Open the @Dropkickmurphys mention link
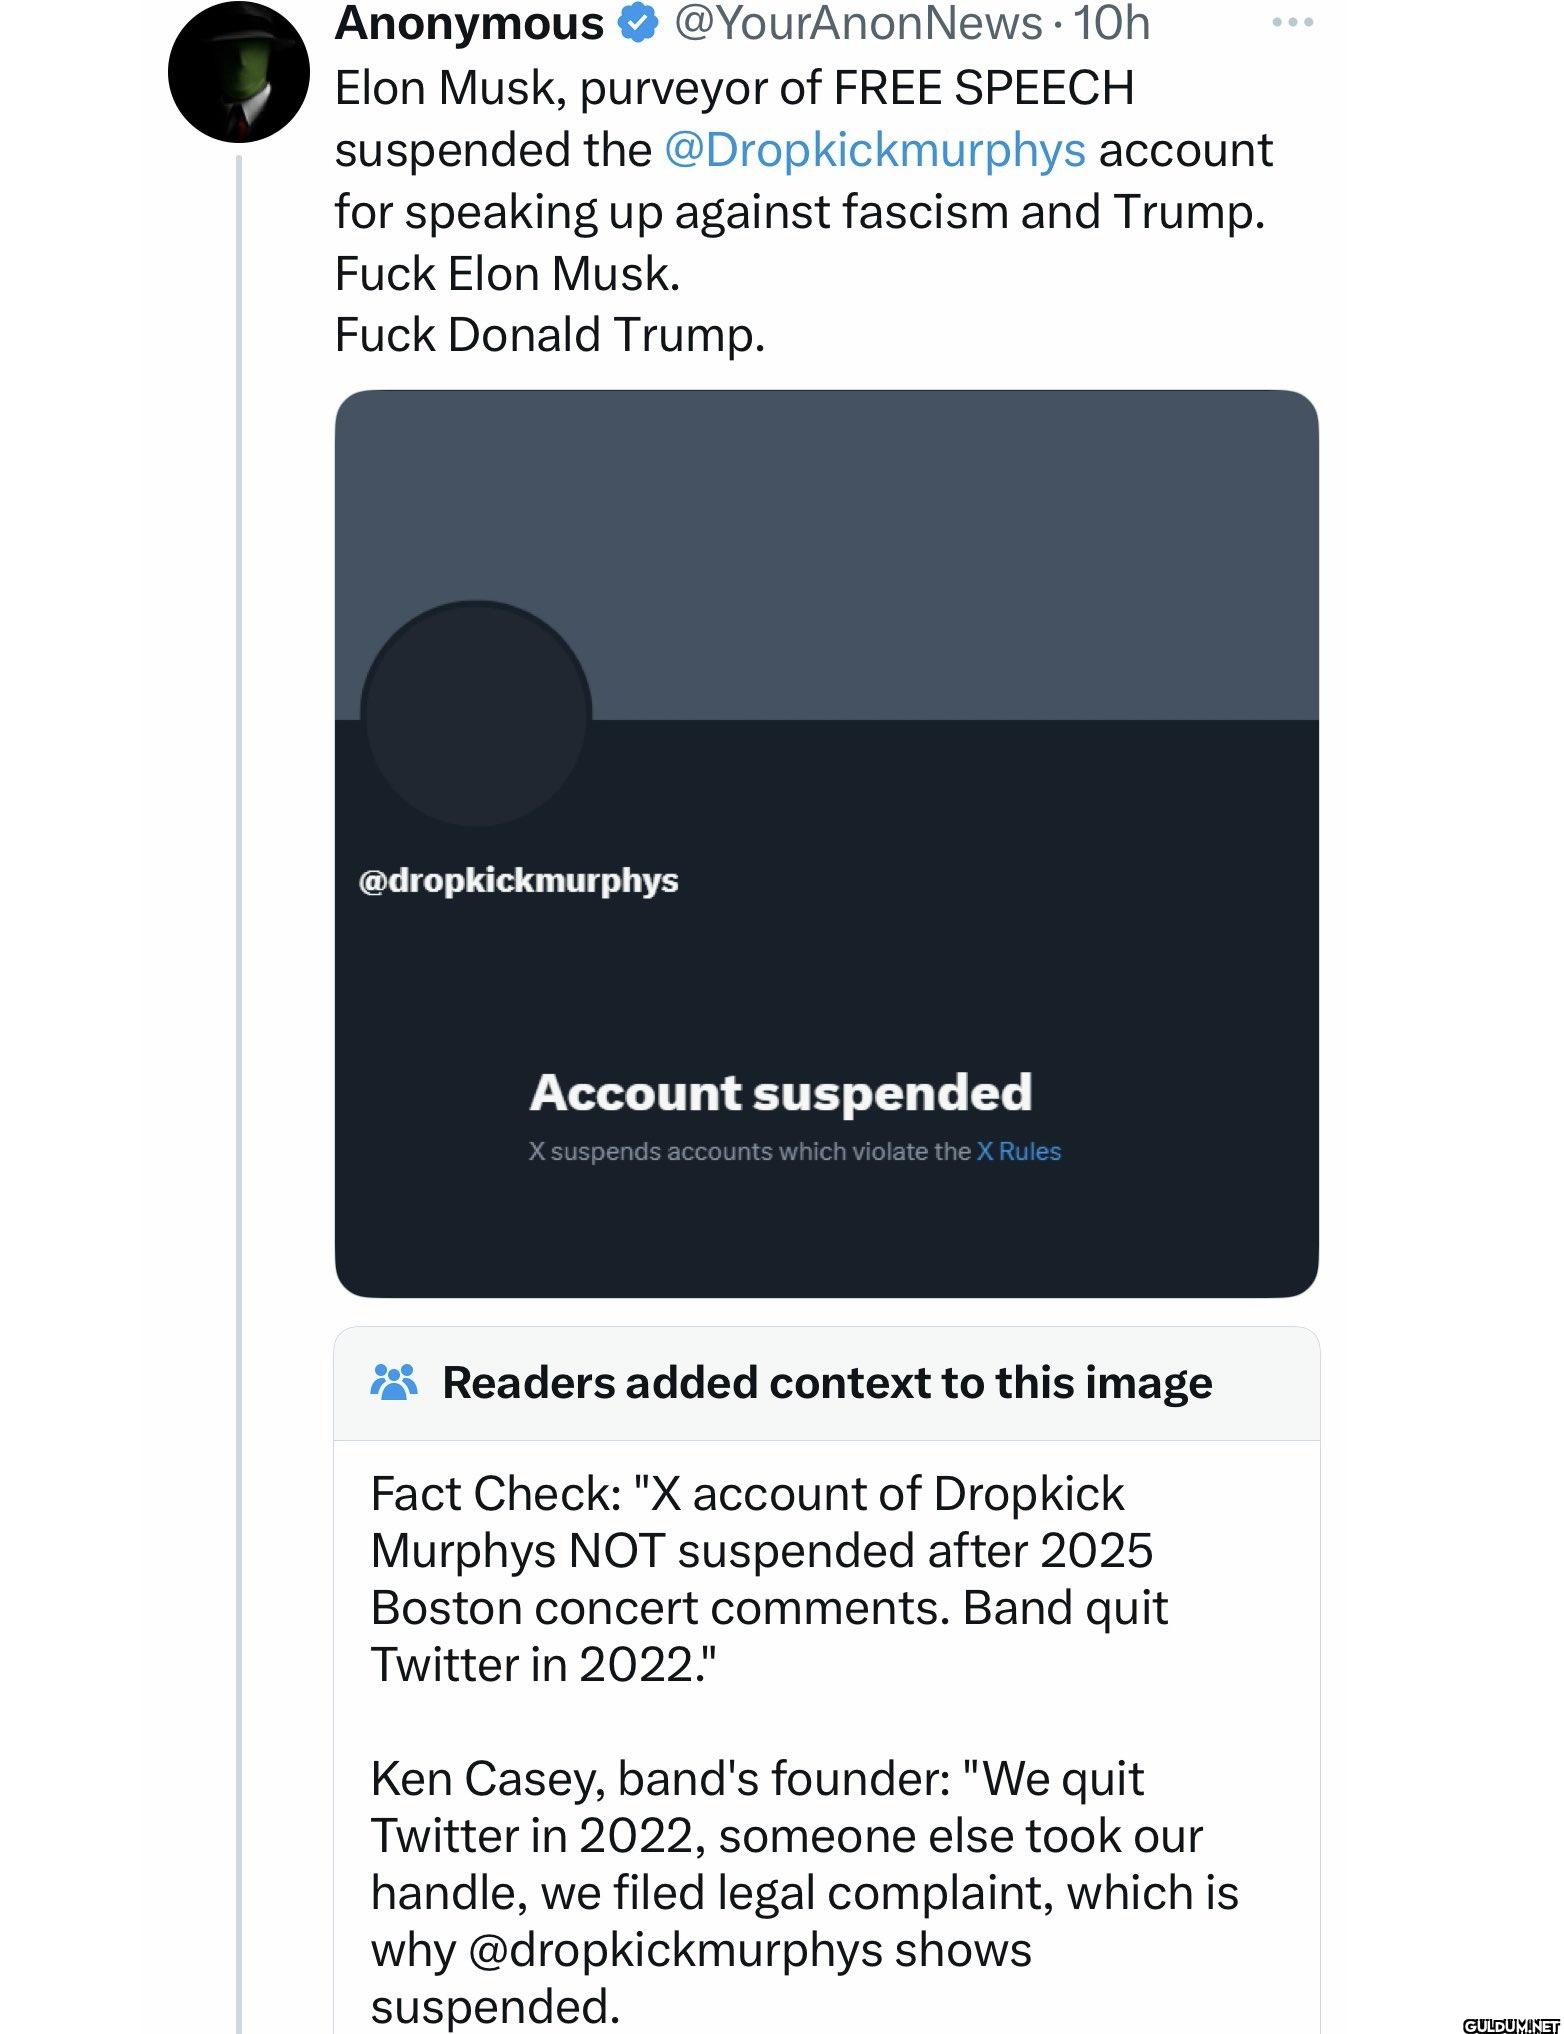Viewport: 1564px width, 2034px height. 874,151
